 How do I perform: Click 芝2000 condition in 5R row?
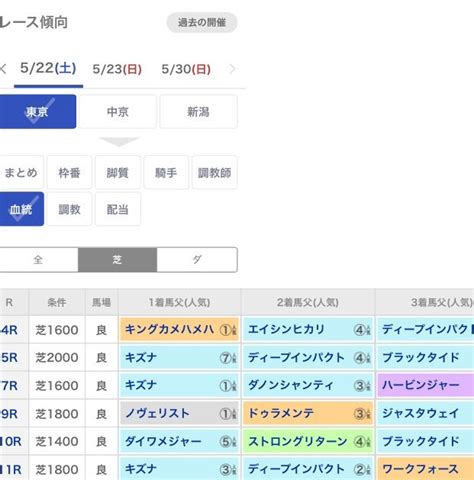click(x=57, y=358)
